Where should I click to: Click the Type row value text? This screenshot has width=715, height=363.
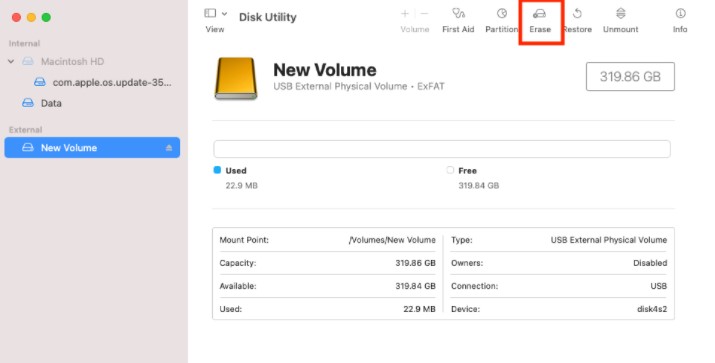coord(609,240)
